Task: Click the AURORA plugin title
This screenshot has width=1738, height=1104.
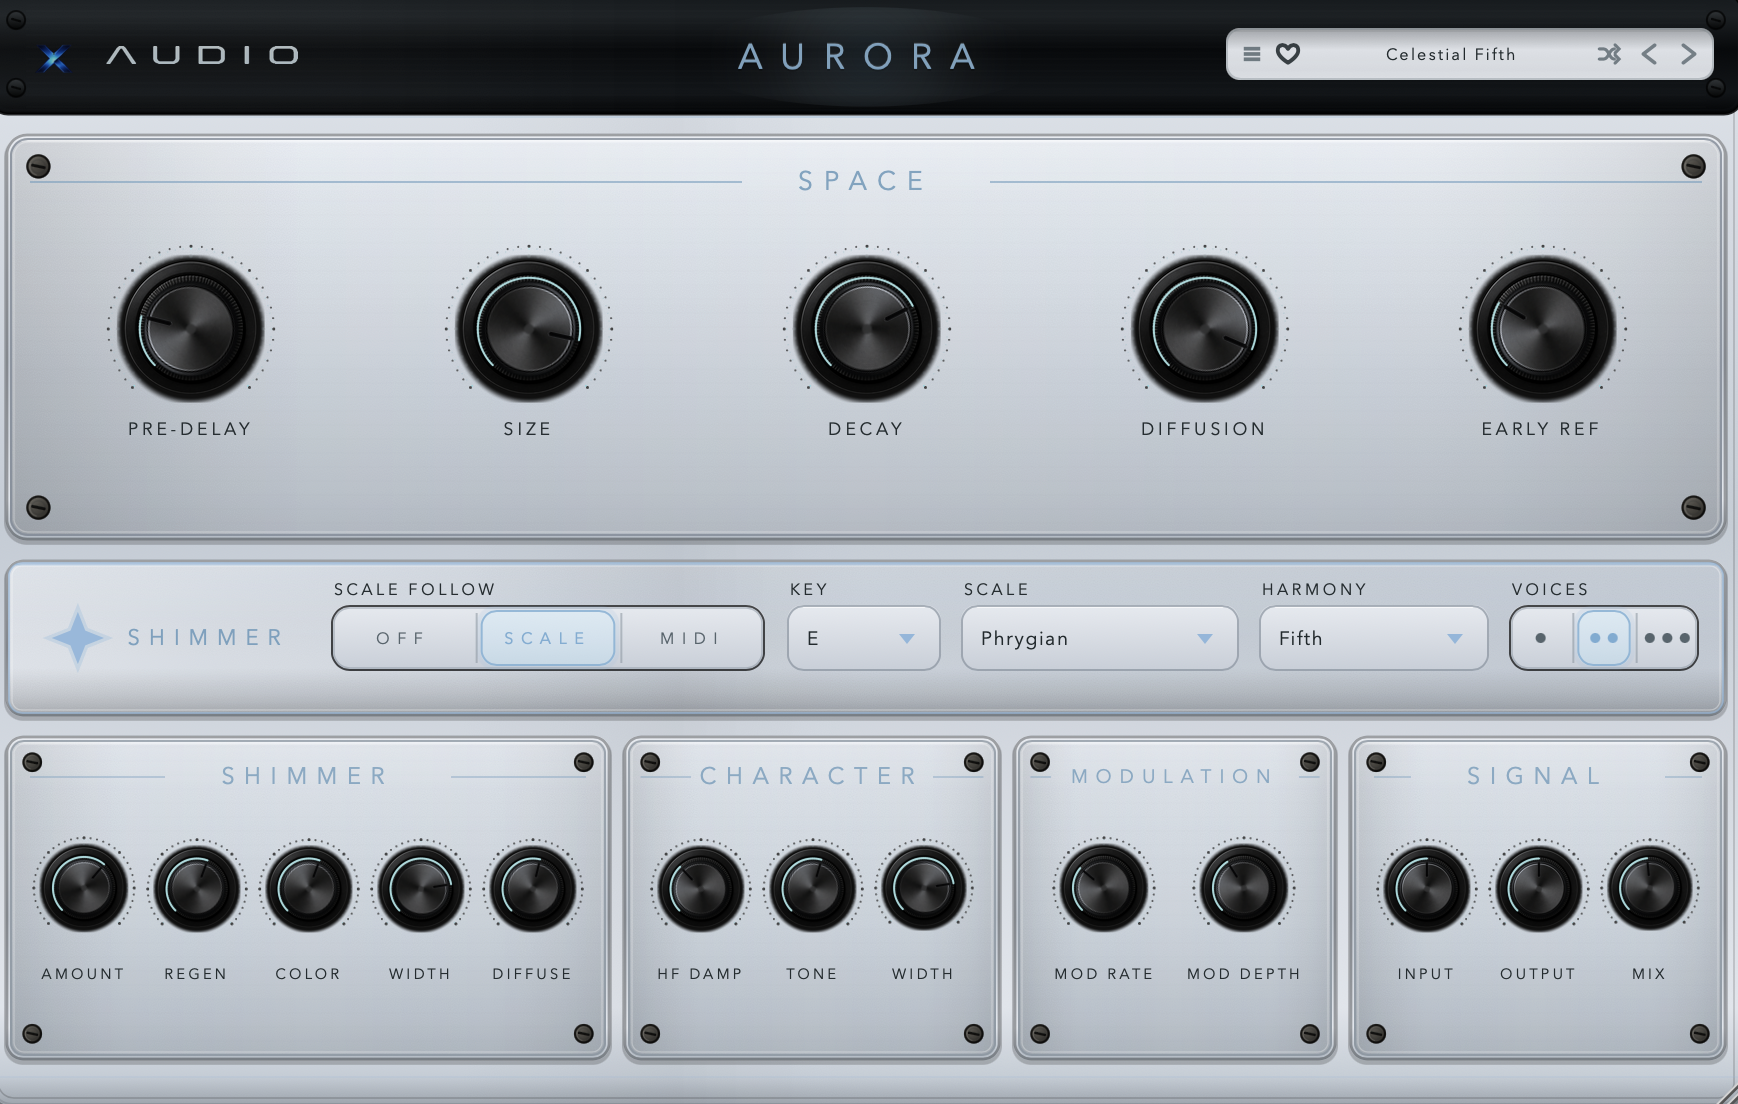Action: (859, 56)
